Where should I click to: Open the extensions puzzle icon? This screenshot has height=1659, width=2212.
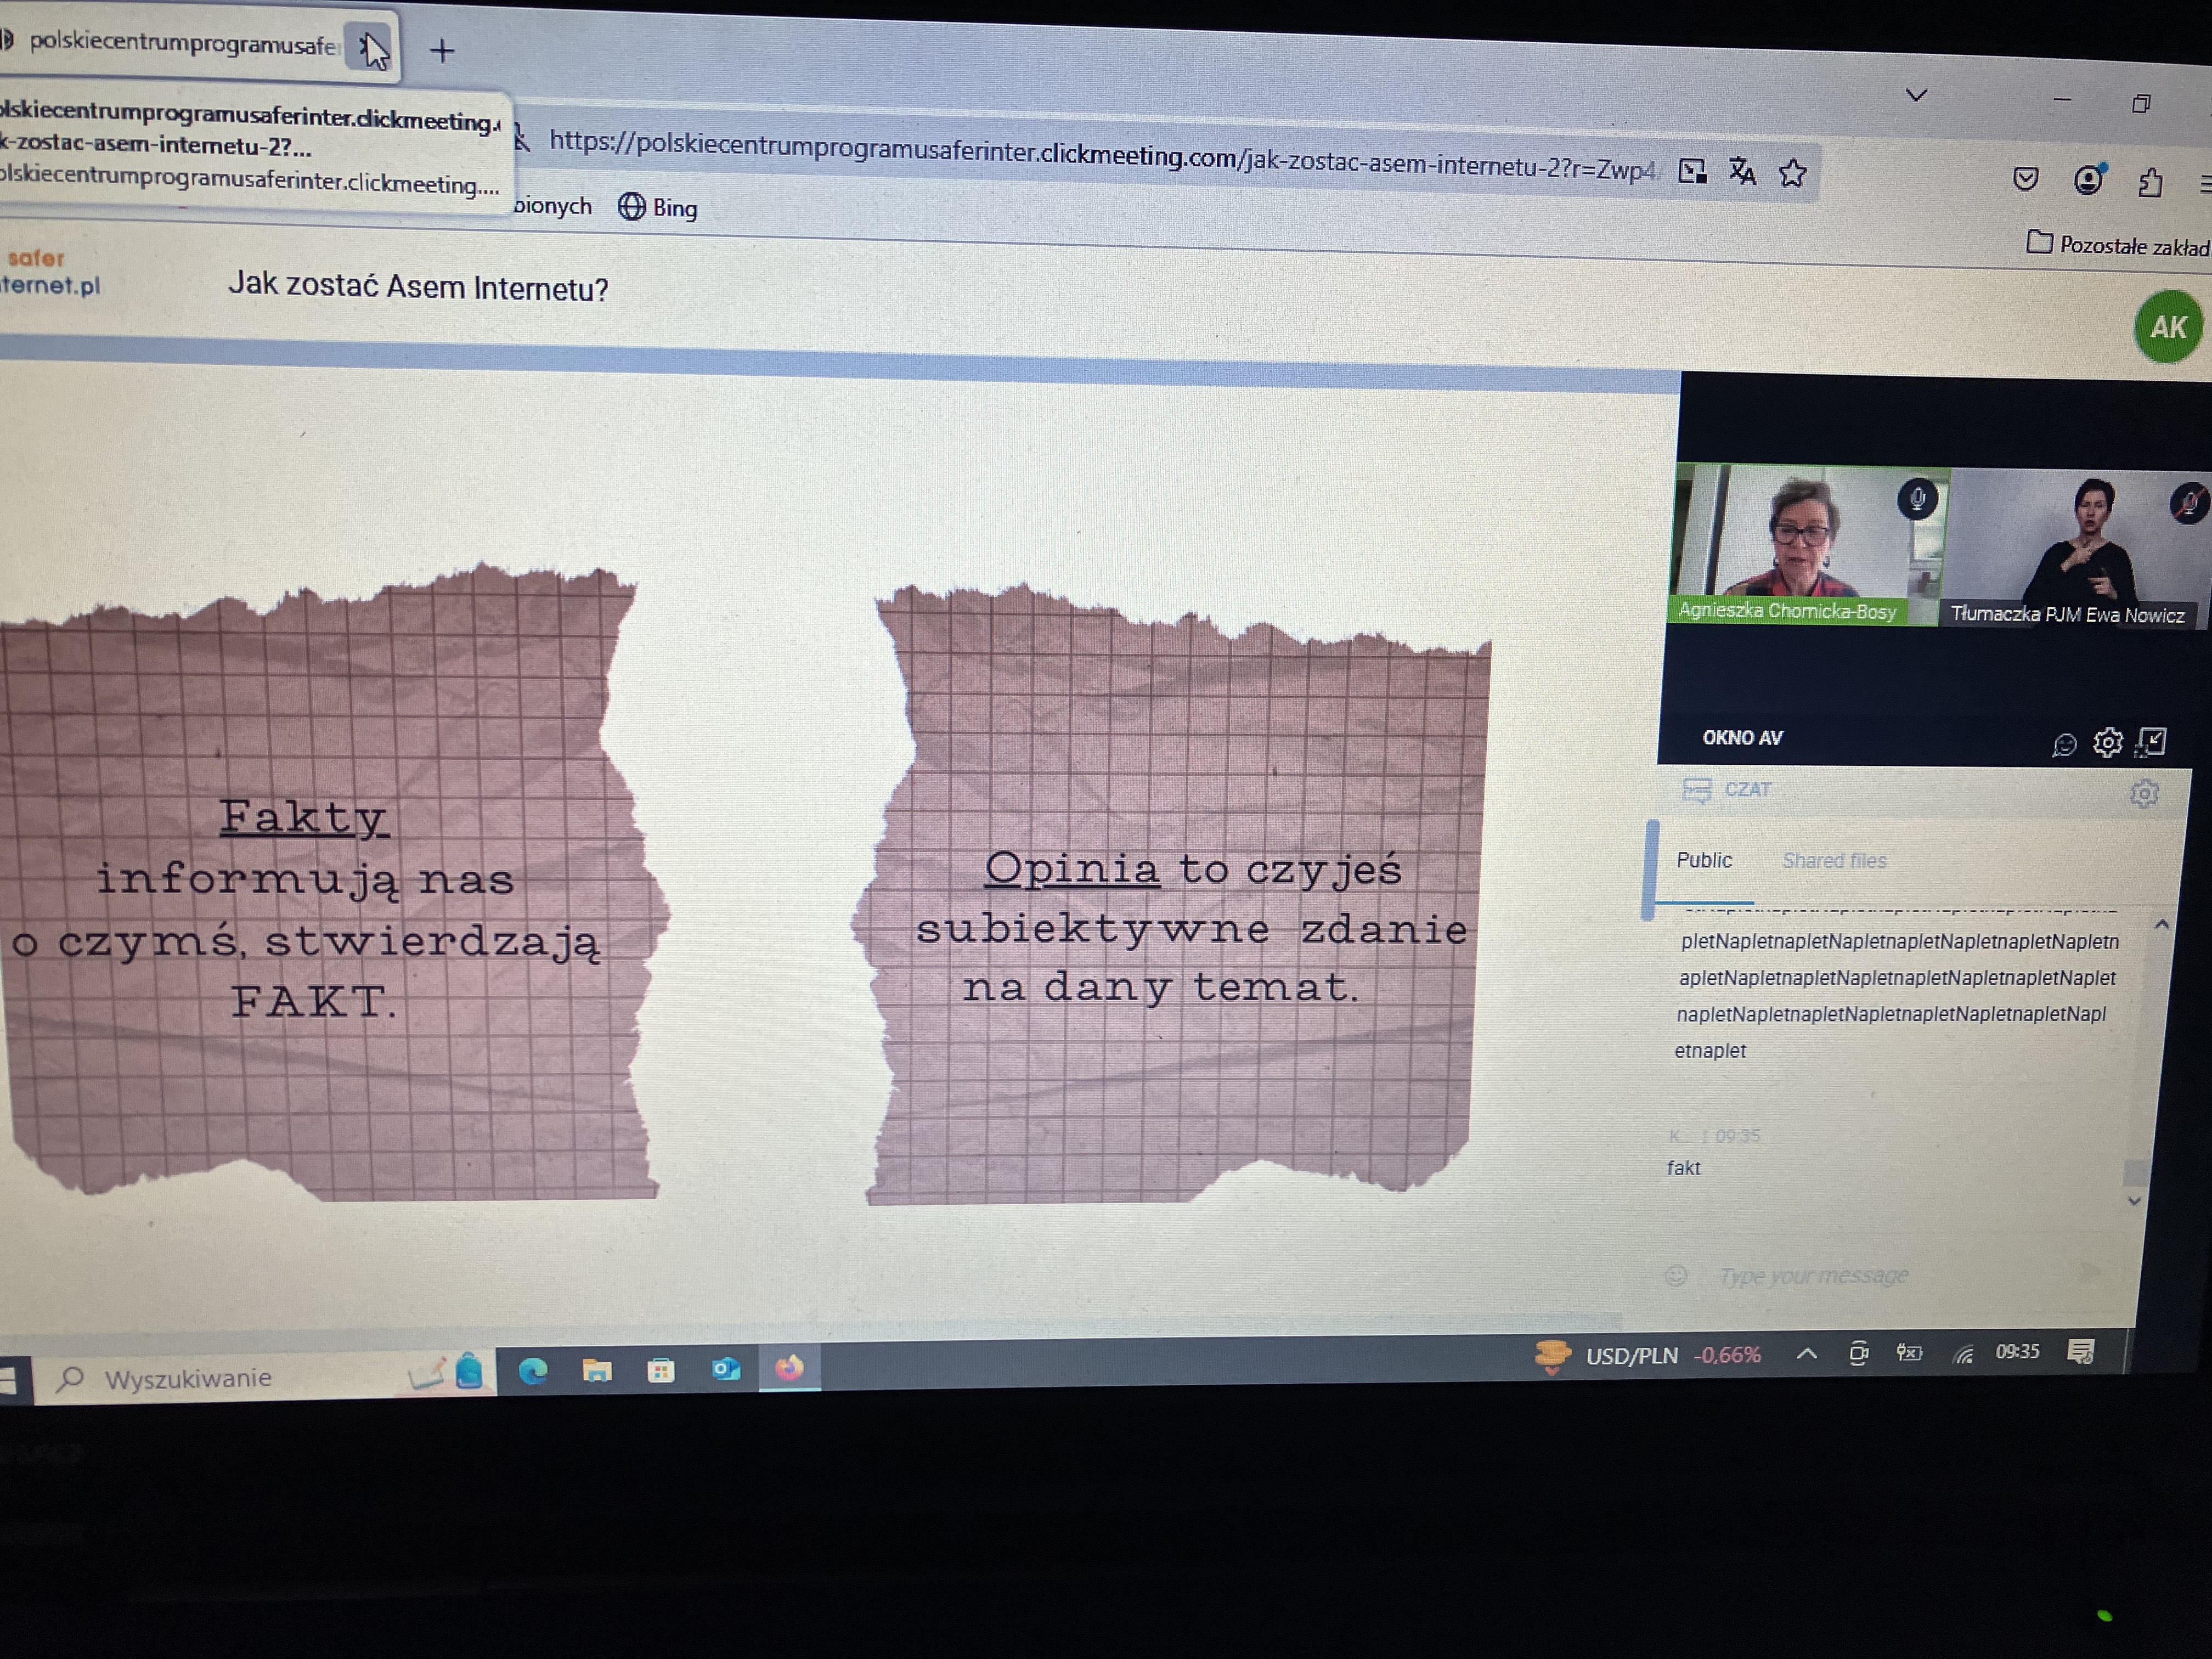[2150, 183]
